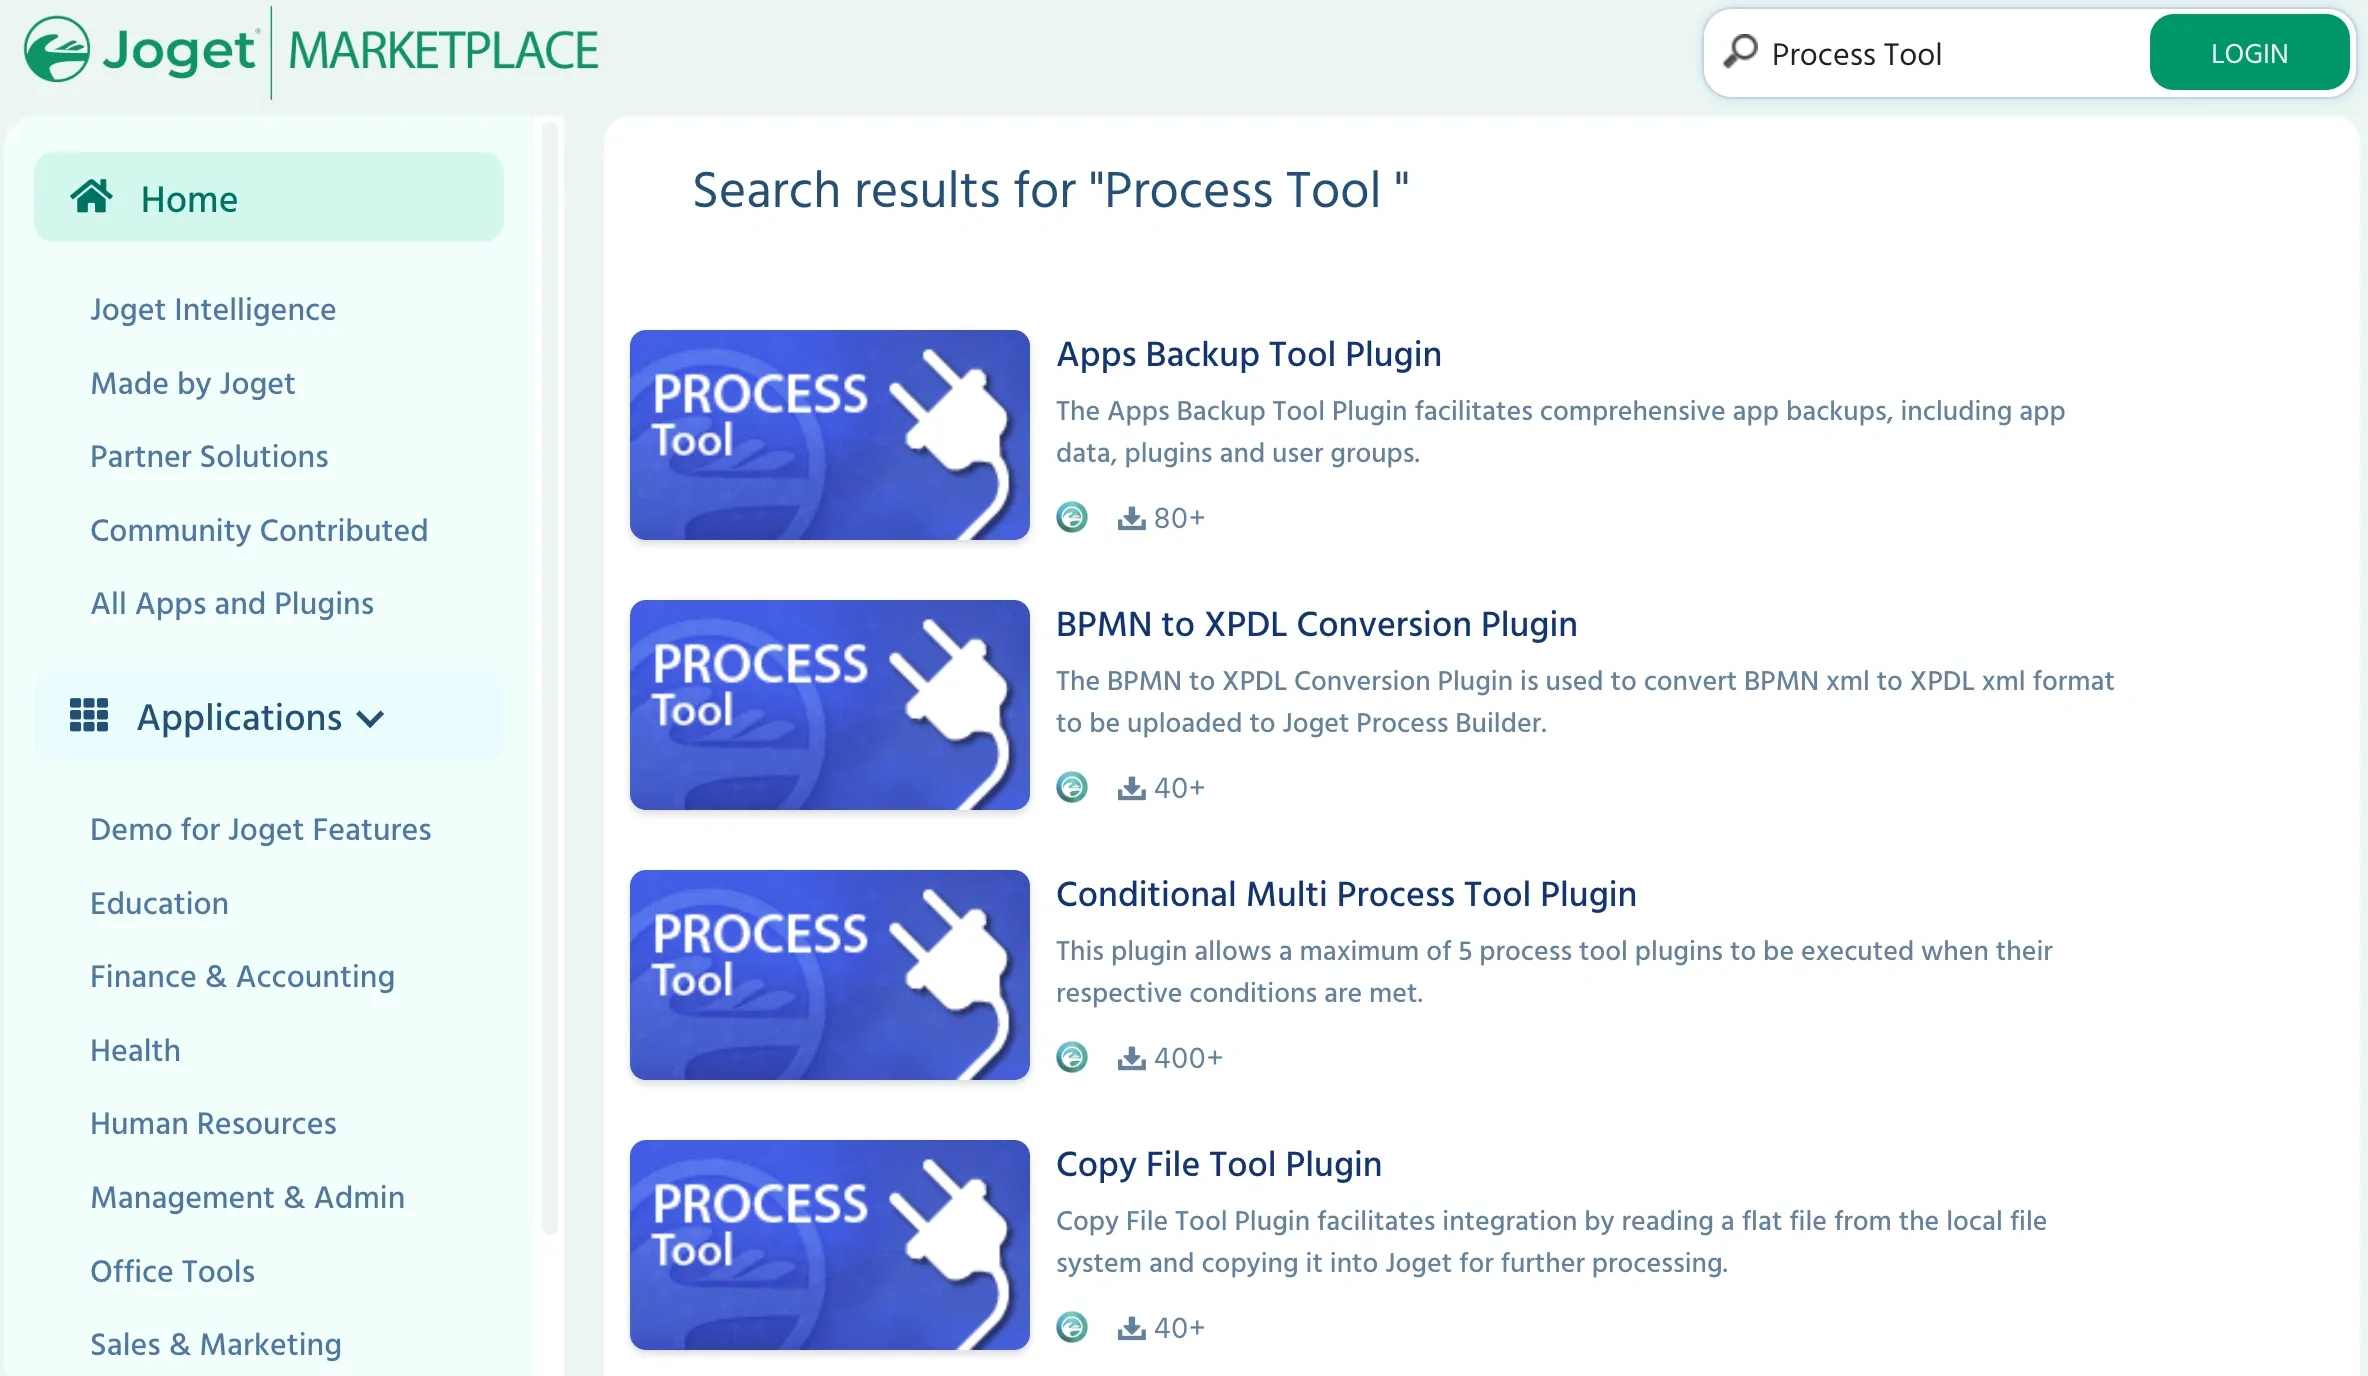Click the Copy File Tool Plugin thumbnail
Screen dimensions: 2368x1376
pyautogui.click(x=829, y=1245)
